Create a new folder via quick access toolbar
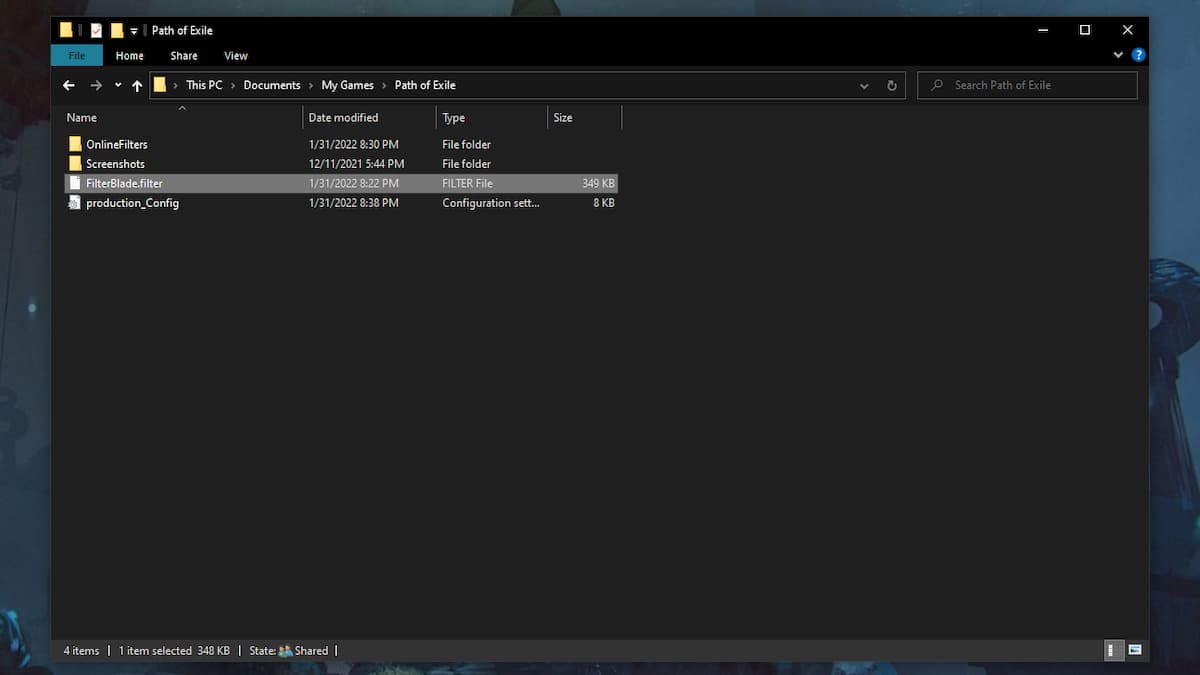 118,30
